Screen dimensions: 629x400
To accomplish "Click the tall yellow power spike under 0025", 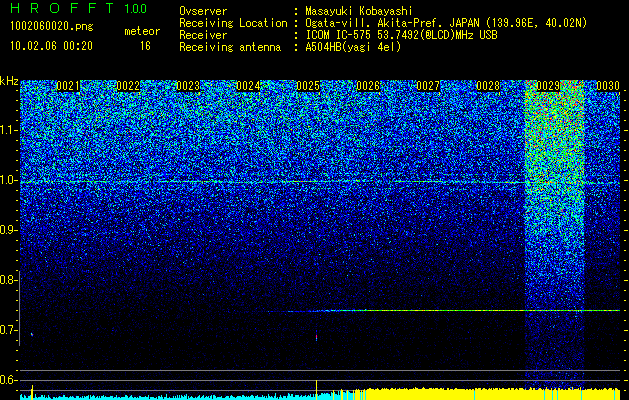I will coord(317,389).
